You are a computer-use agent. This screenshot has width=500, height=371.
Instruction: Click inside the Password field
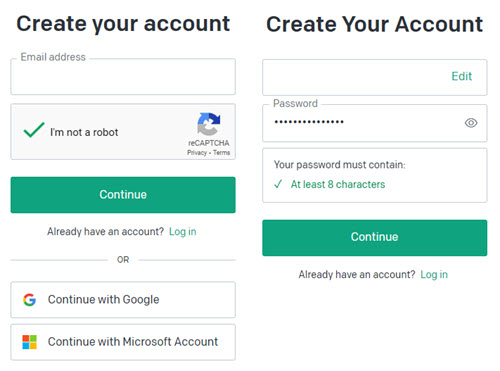[x=375, y=123]
